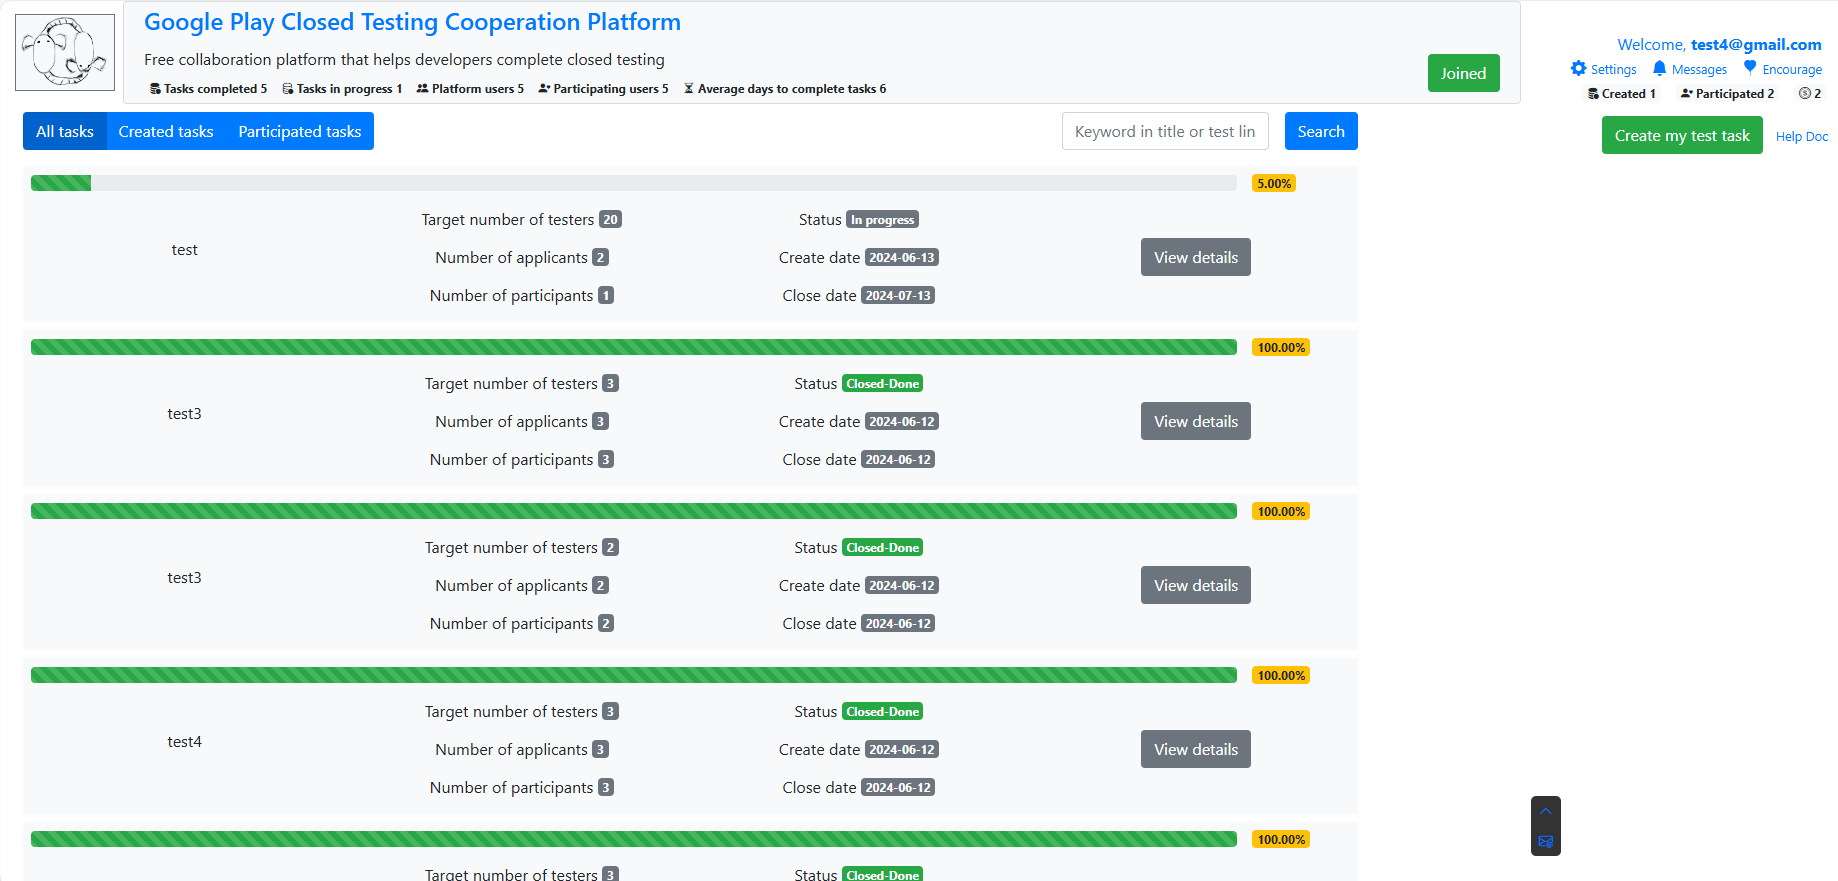
Task: Click the Encourage heart icon
Action: coord(1750,68)
